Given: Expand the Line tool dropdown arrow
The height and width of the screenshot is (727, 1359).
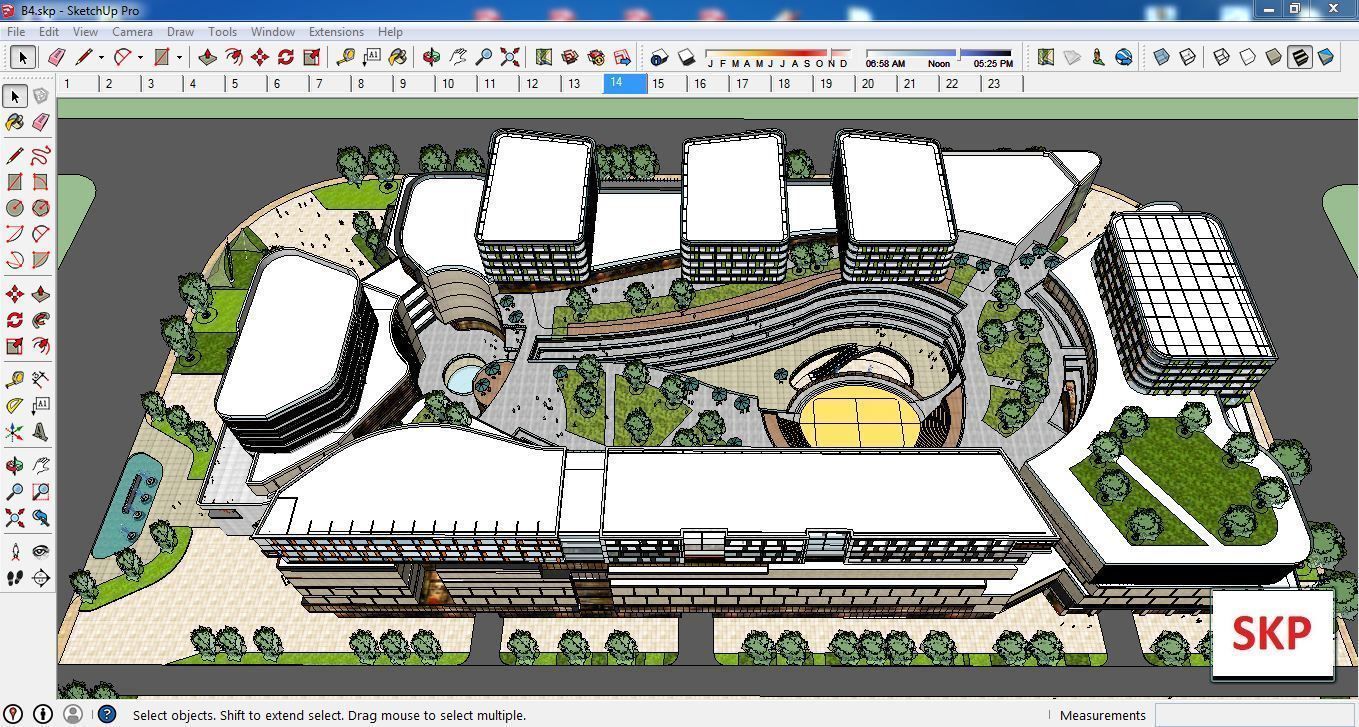Looking at the screenshot, I should pos(101,57).
